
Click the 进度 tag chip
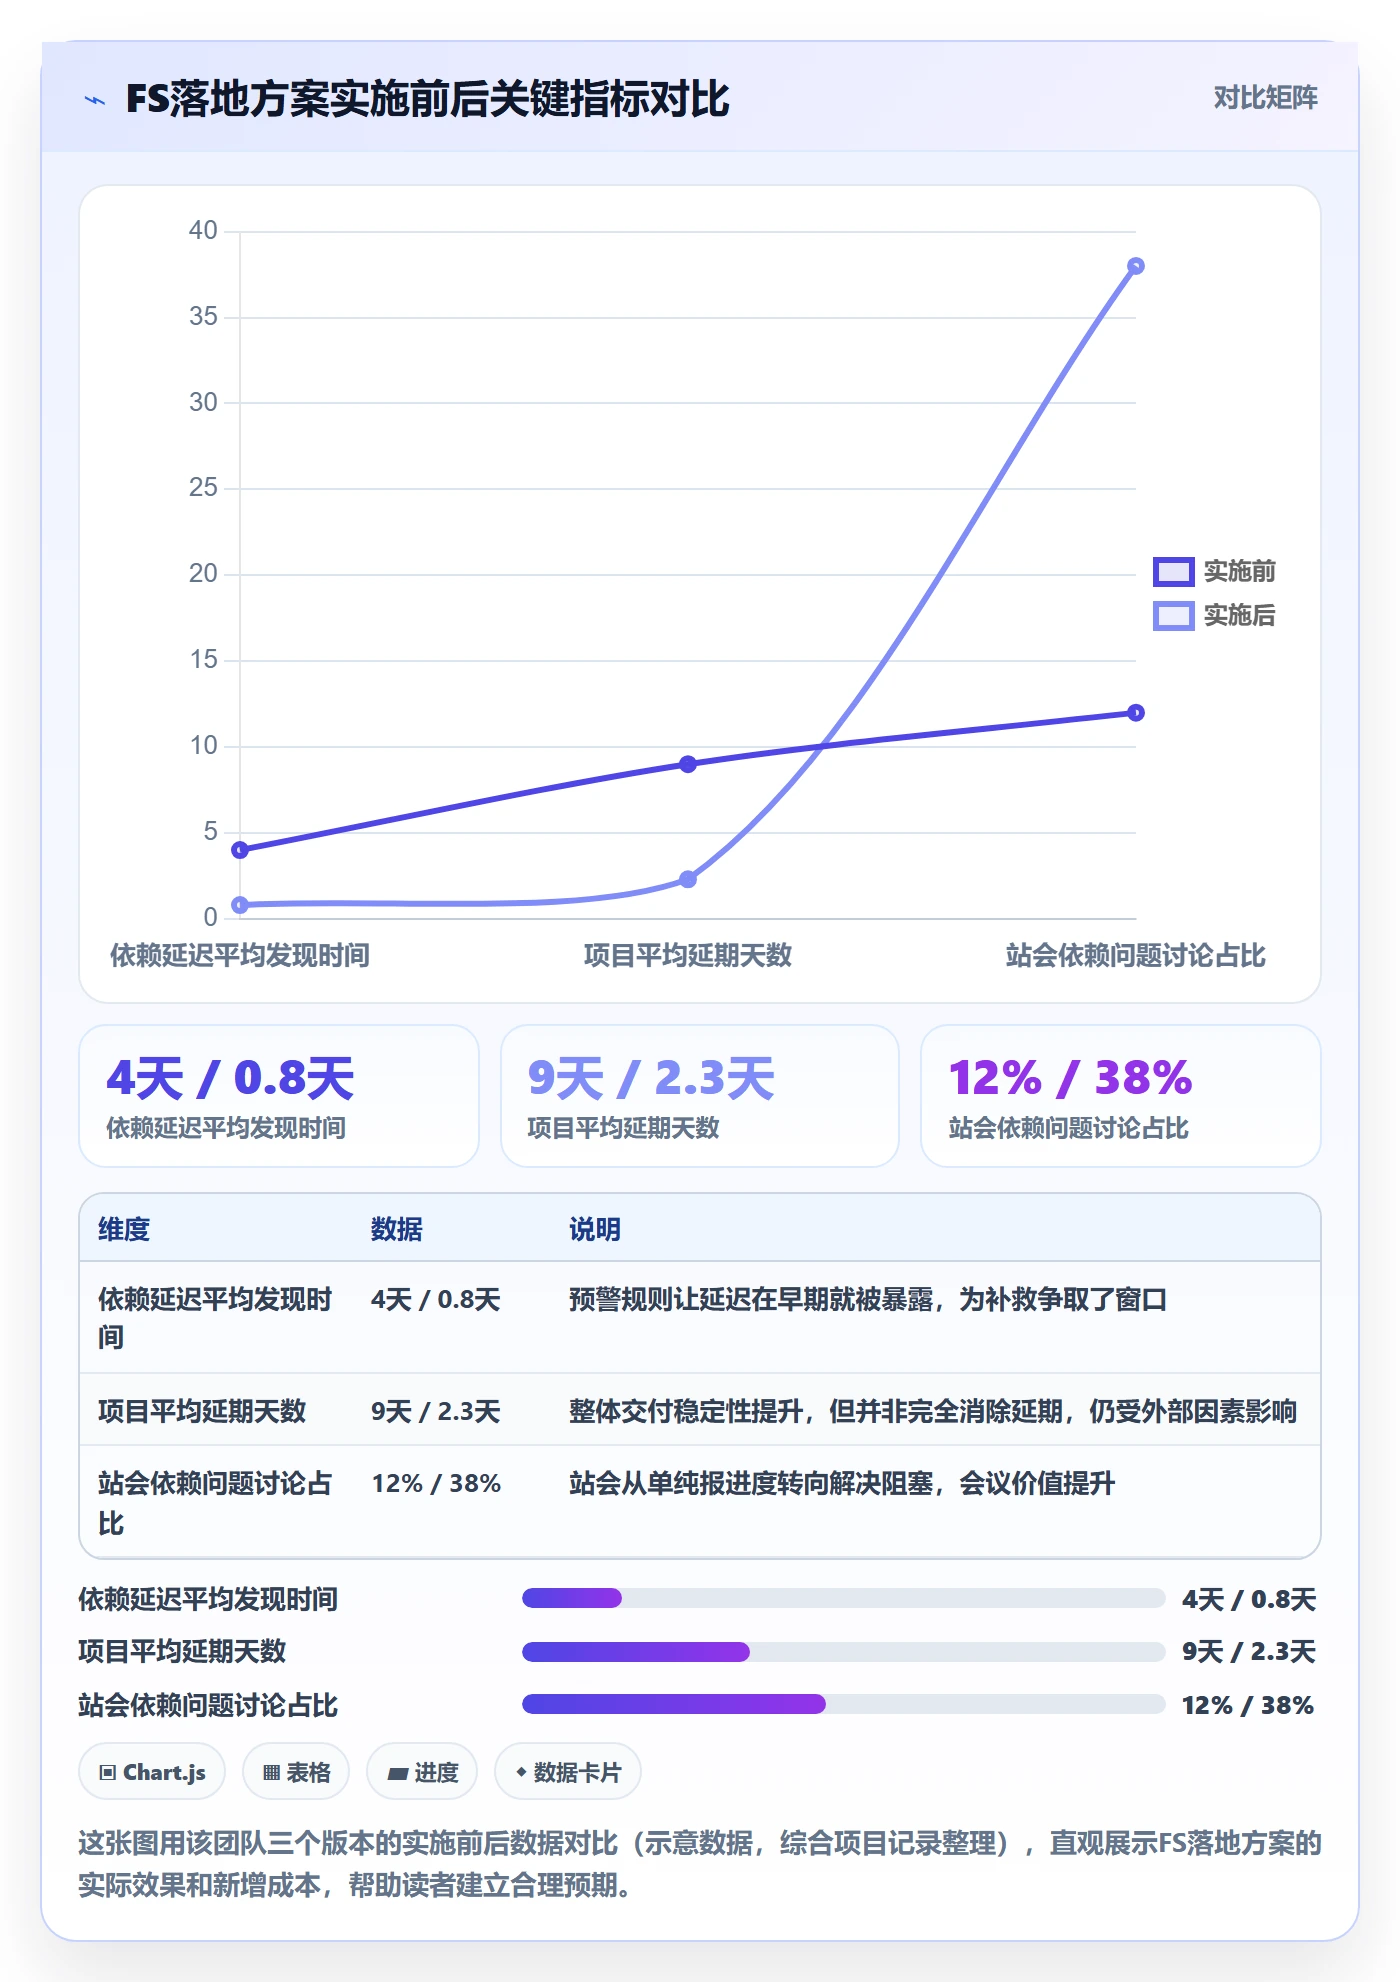422,1772
